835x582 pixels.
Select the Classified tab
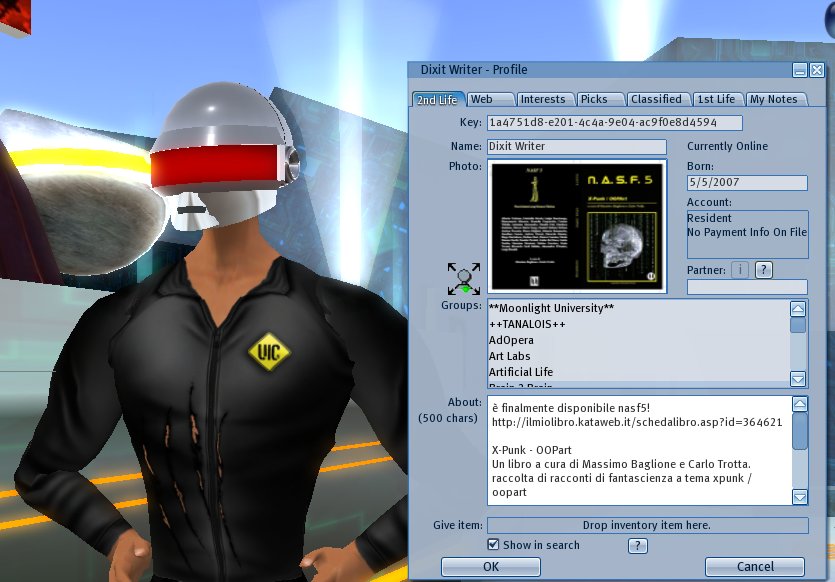click(x=658, y=99)
